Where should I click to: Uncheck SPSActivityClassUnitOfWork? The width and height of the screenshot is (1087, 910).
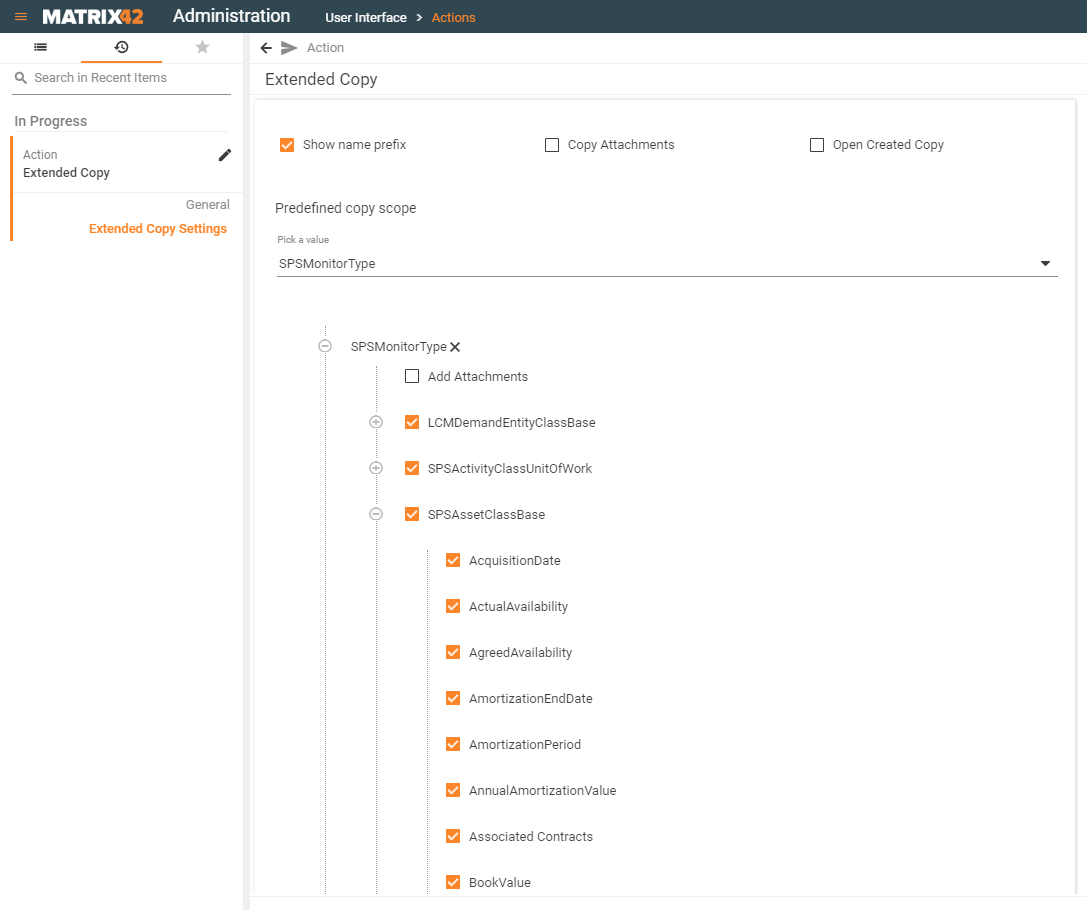click(x=412, y=469)
